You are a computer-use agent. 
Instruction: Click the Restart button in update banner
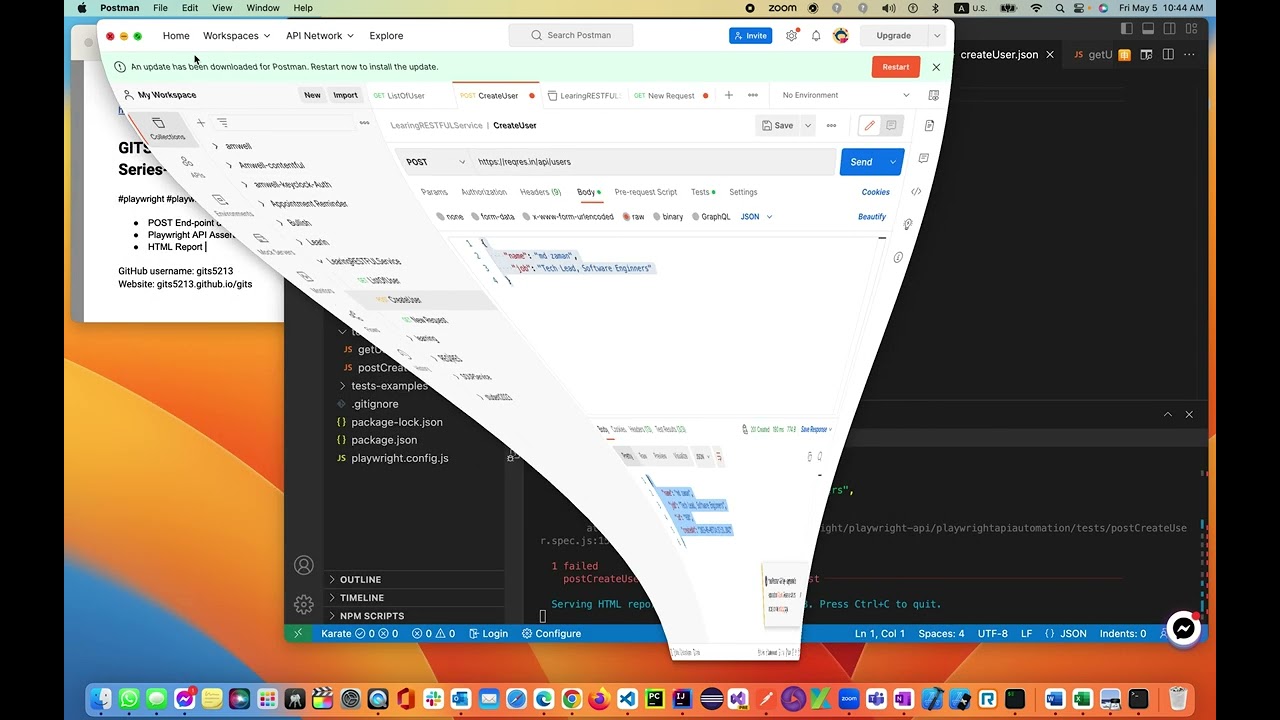tap(895, 67)
